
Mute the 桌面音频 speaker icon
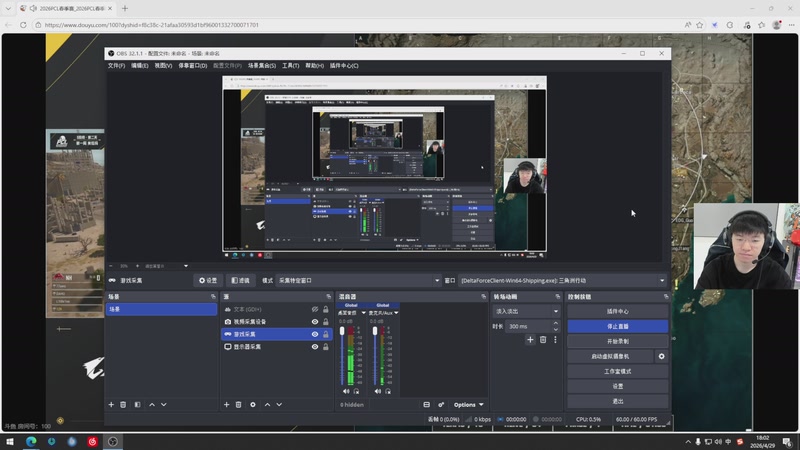pyautogui.click(x=346, y=391)
